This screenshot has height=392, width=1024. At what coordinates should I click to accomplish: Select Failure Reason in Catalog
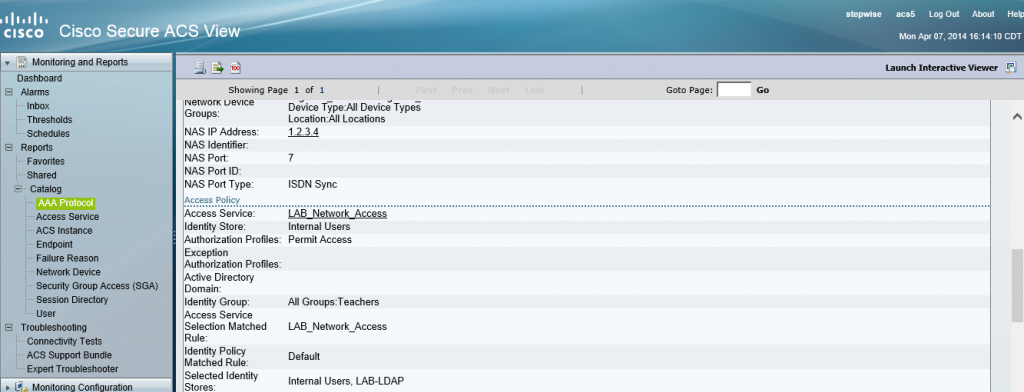(67, 258)
